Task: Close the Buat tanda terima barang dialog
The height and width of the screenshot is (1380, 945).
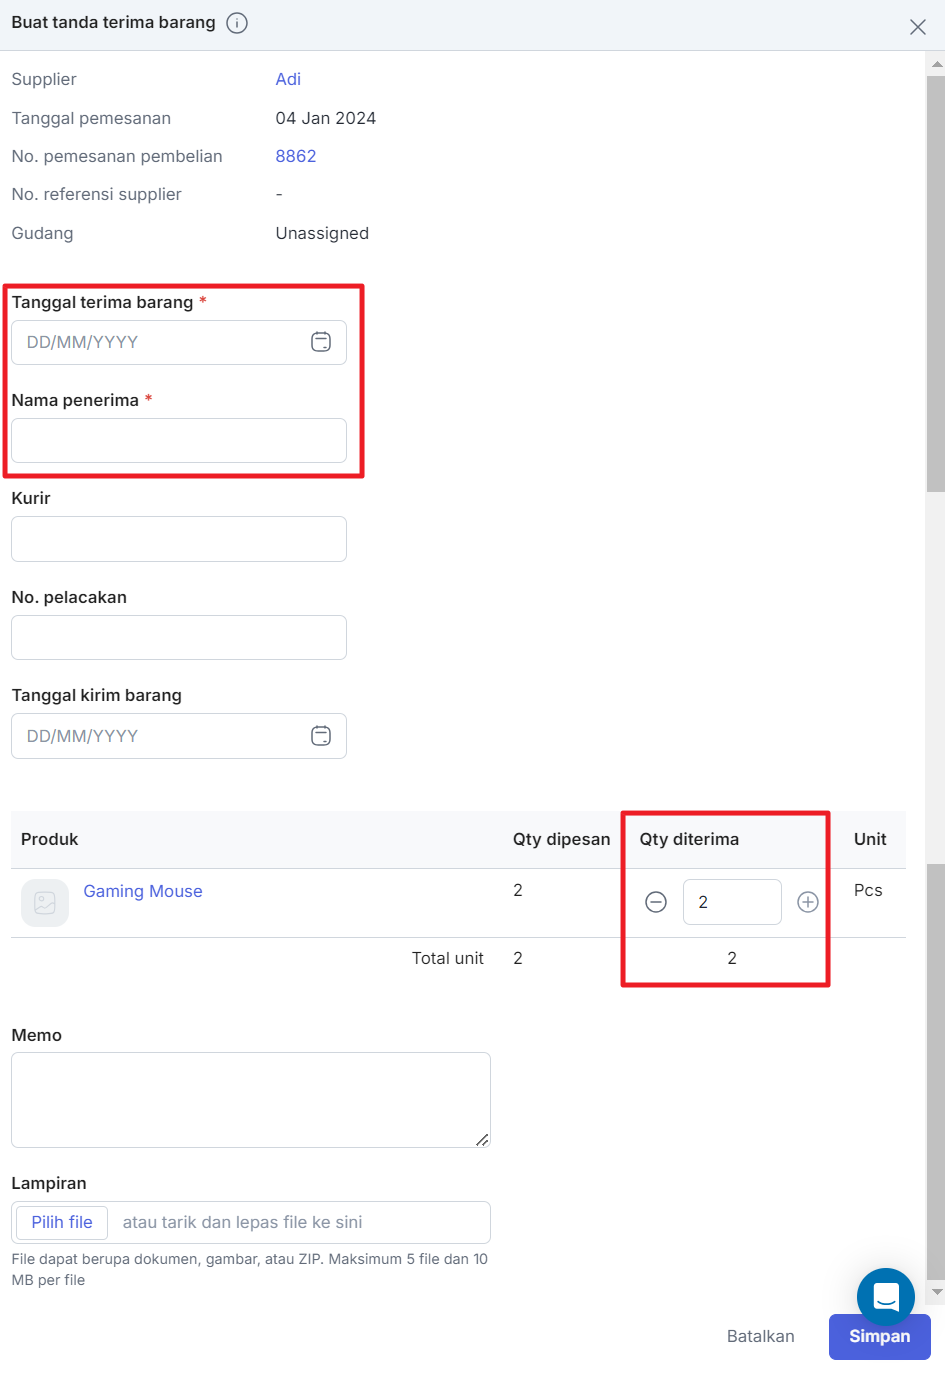Action: point(917,27)
